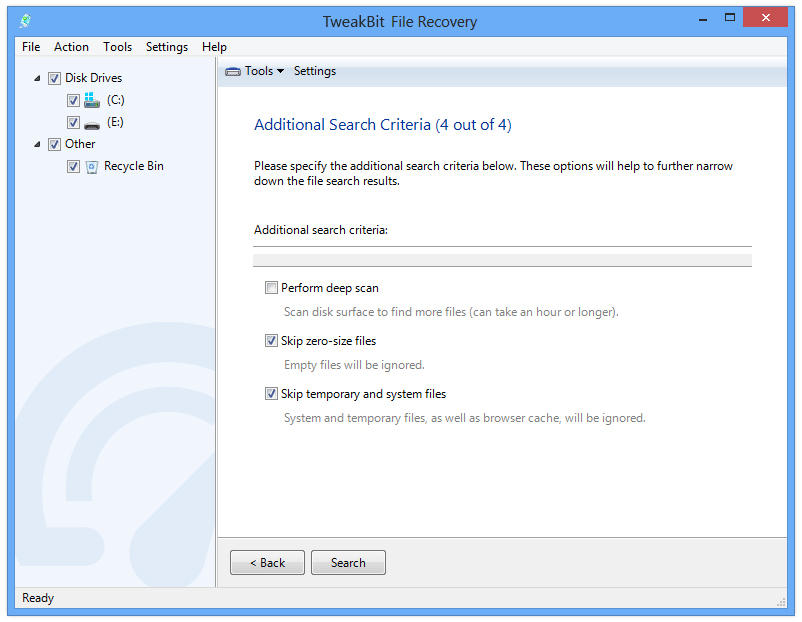Click 'Empty files will be ignored.' description
Screen dimensions: 802x622
[x=354, y=365]
